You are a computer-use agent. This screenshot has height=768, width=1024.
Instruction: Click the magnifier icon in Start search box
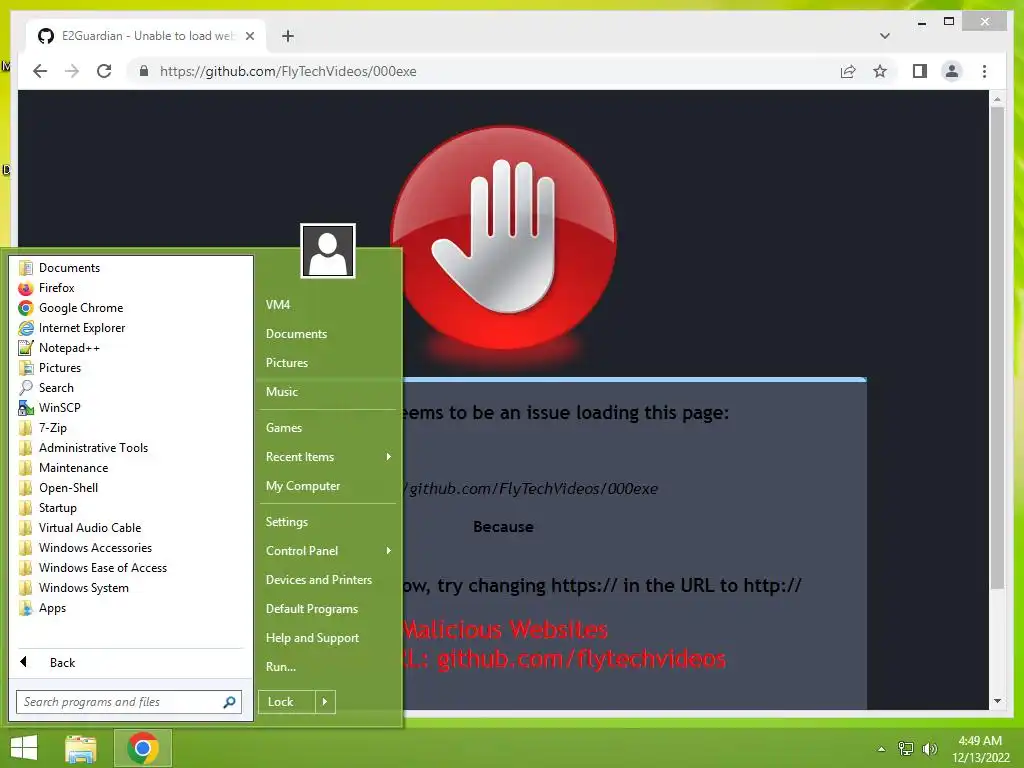(x=229, y=702)
